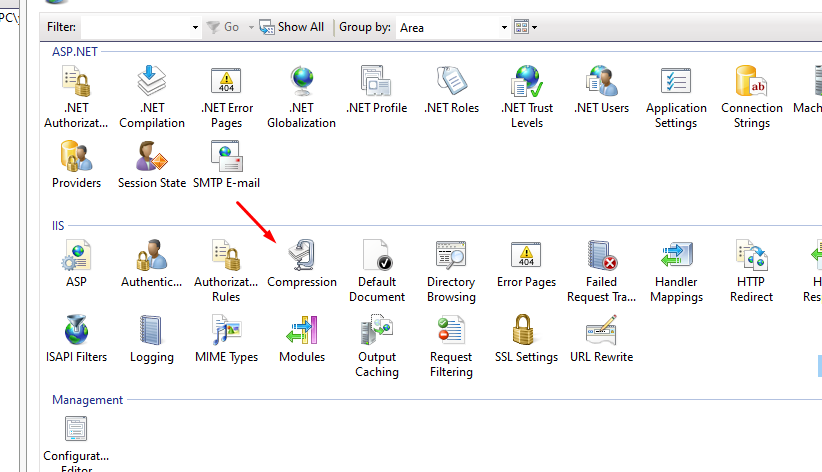The height and width of the screenshot is (472, 822).
Task: Expand the Filter dropdown arrow
Action: coord(195,28)
